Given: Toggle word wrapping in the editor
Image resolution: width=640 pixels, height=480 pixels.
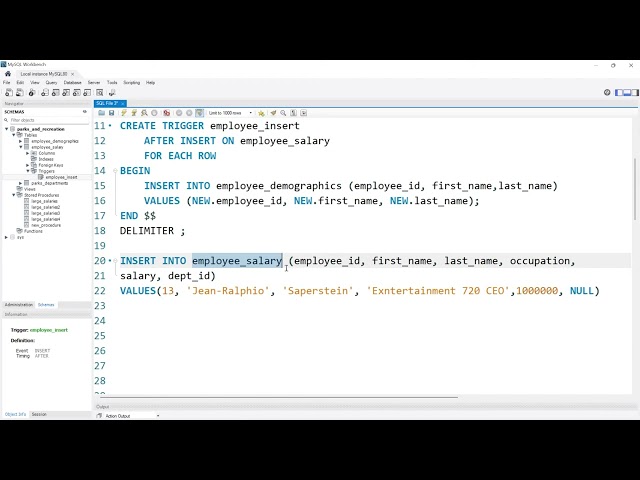Looking at the screenshot, I should (x=304, y=113).
